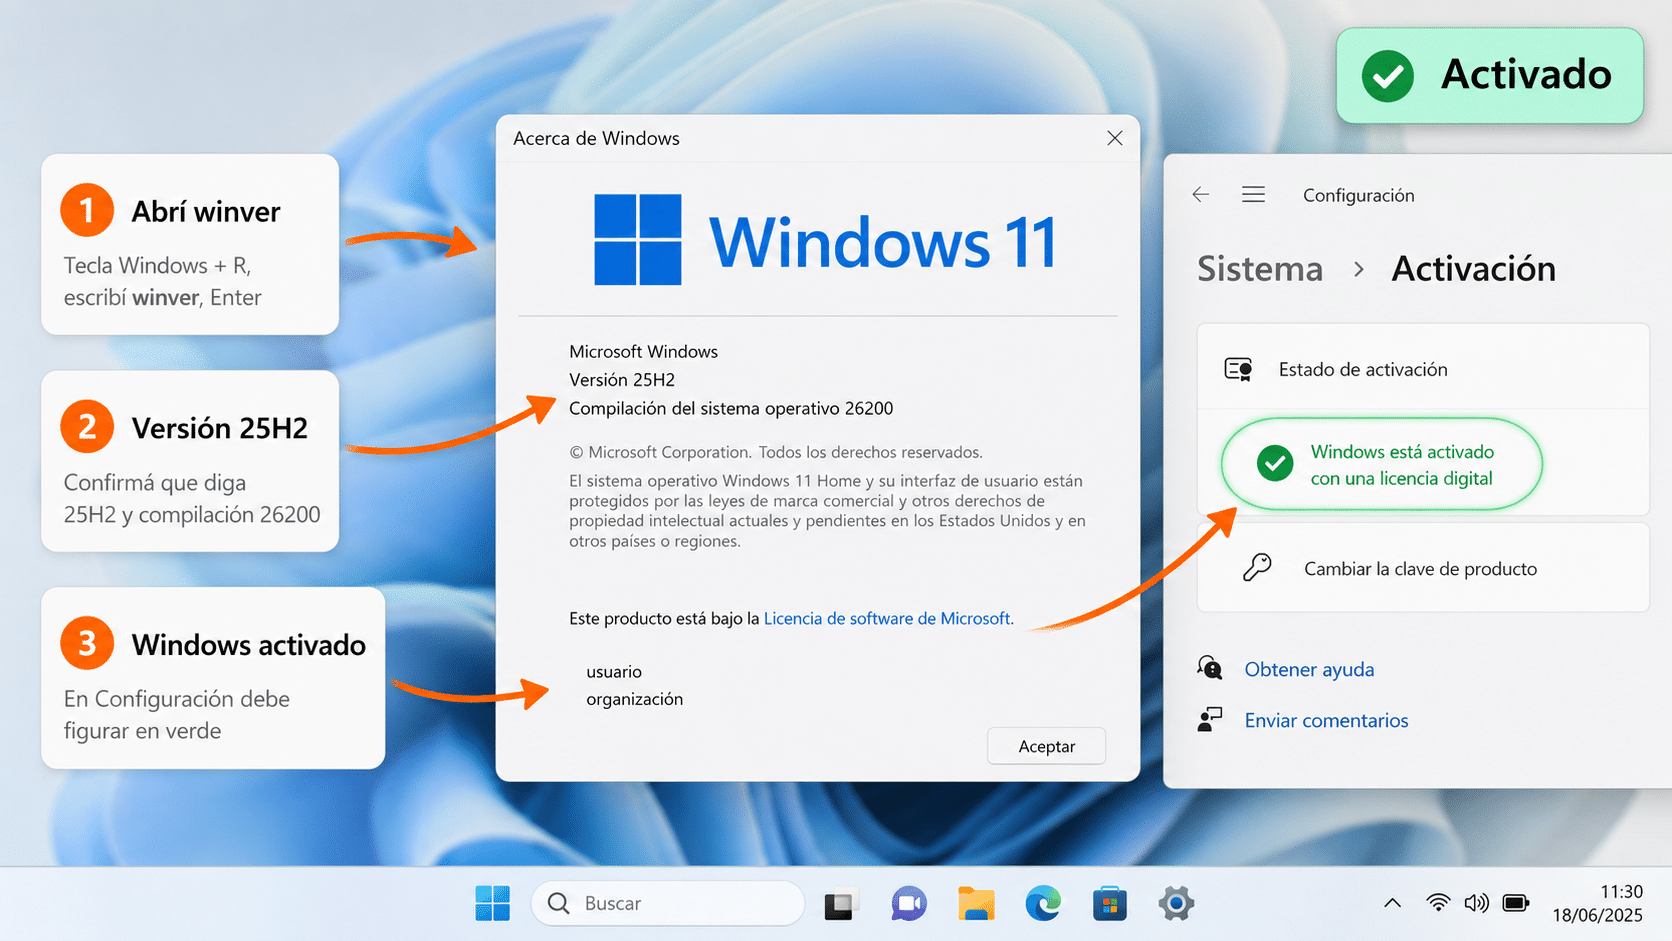1672x941 pixels.
Task: Click the Aceptar button in Acerca de Windows
Action: click(x=1046, y=746)
